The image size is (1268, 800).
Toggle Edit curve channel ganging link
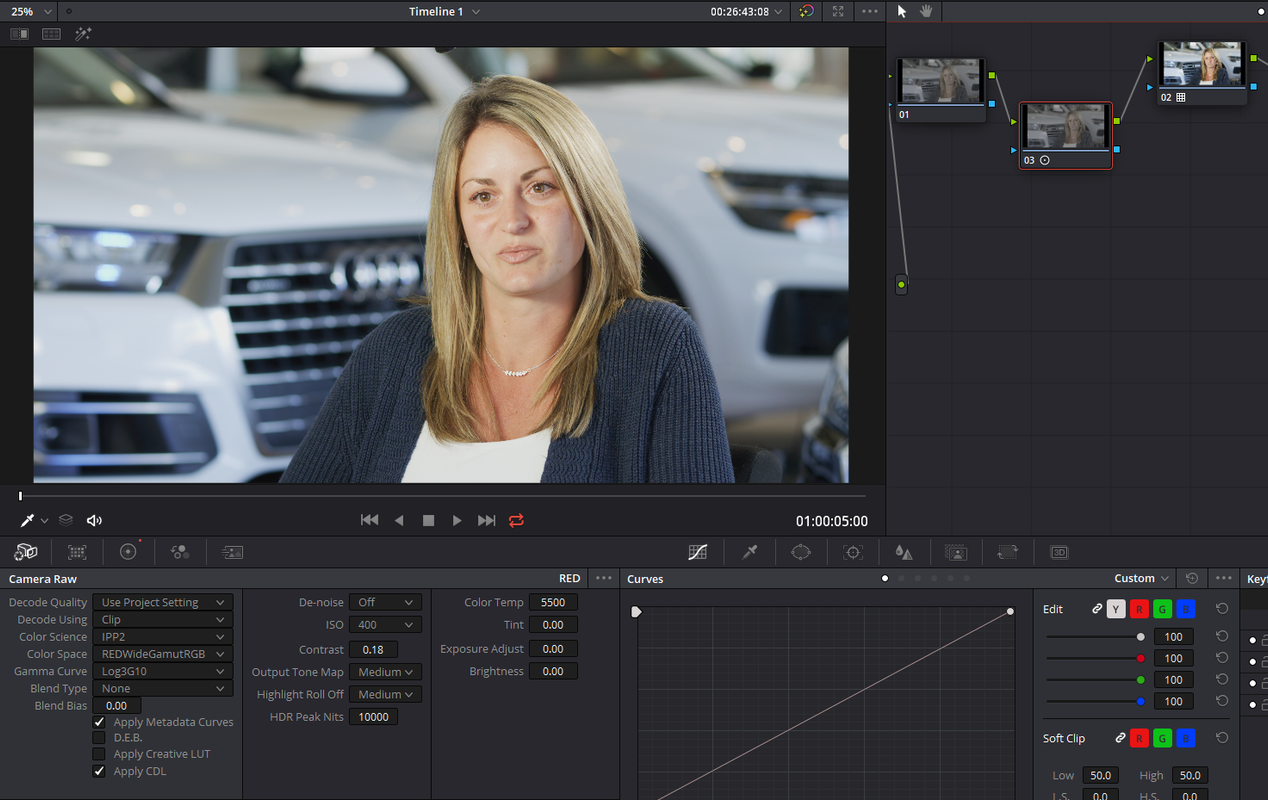(x=1097, y=609)
